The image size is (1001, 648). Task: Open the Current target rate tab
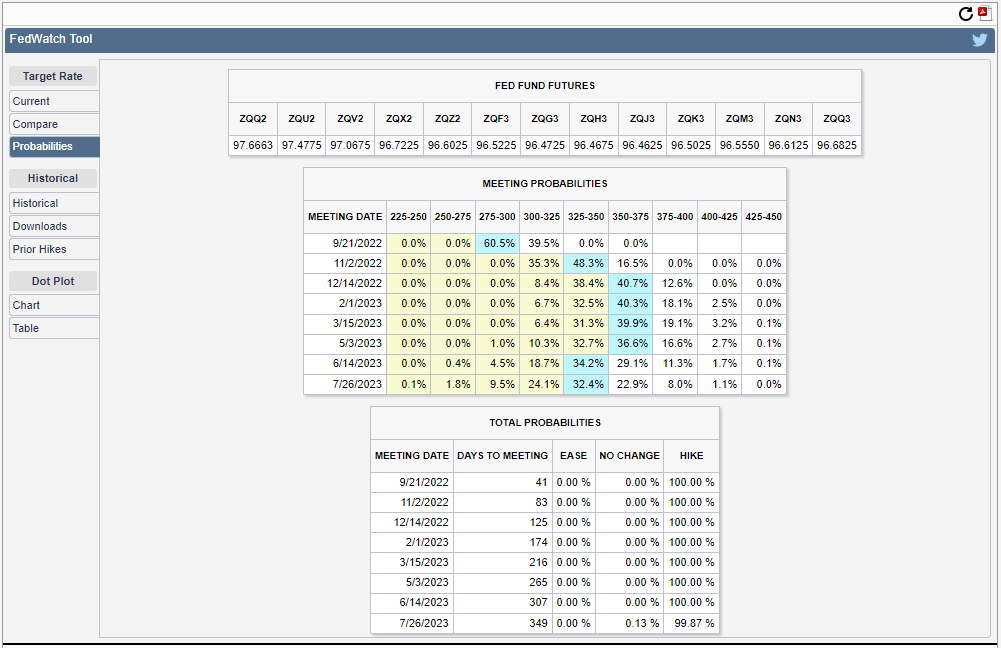pyautogui.click(x=54, y=101)
